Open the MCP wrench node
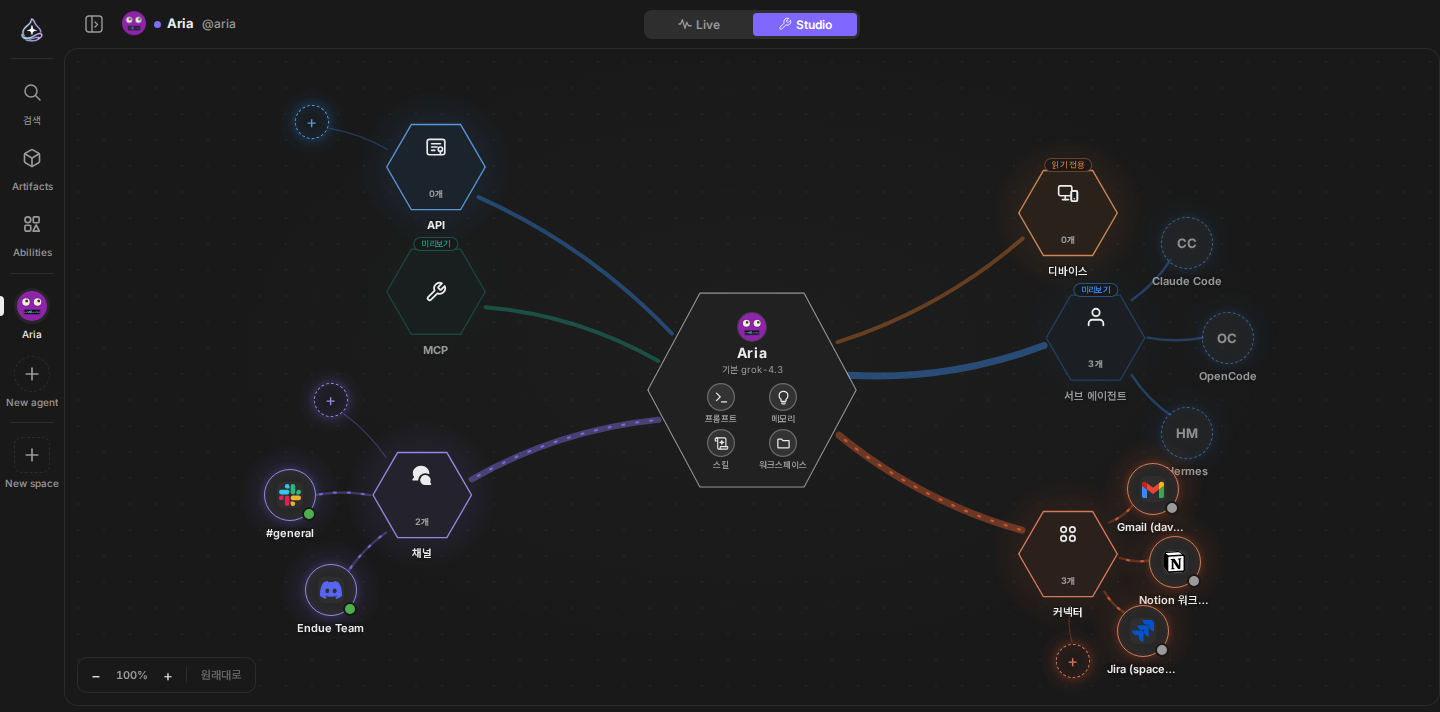This screenshot has height=712, width=1440. (x=436, y=291)
